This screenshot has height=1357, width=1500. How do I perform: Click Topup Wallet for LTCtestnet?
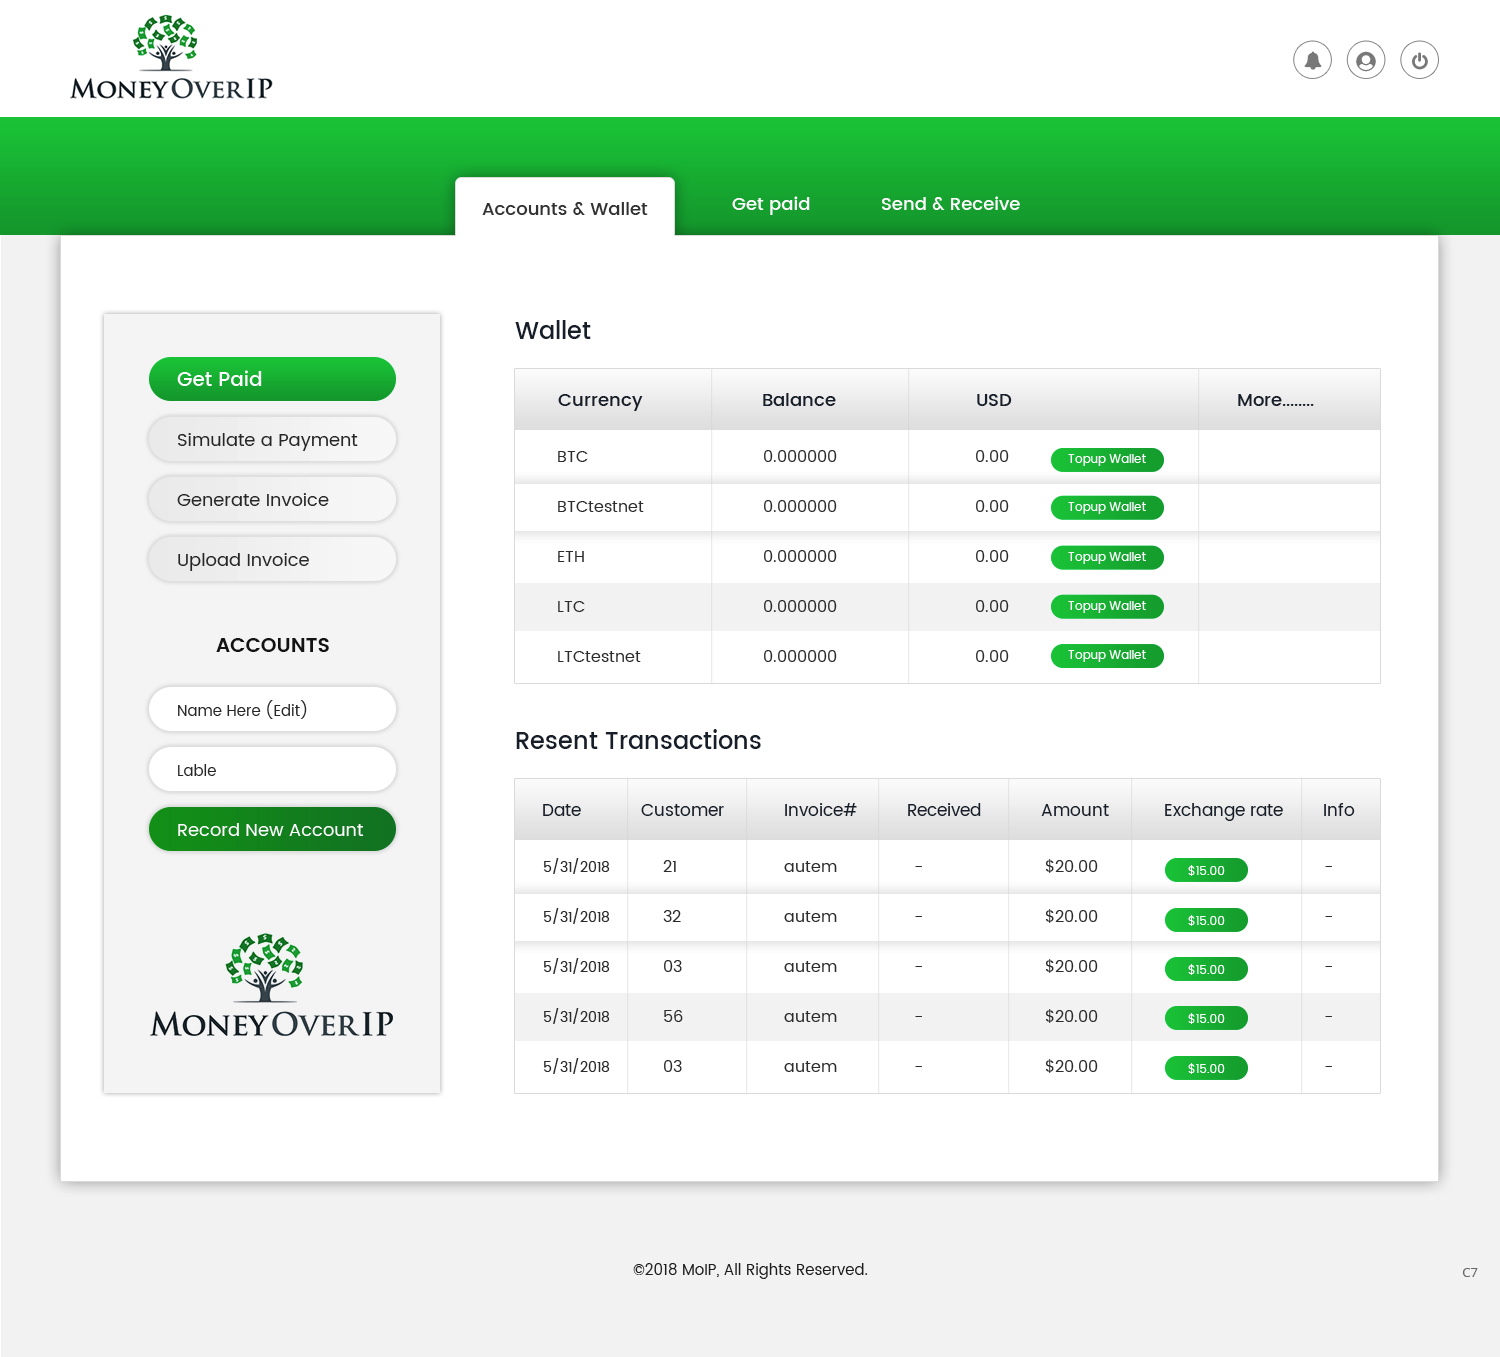1107,655
